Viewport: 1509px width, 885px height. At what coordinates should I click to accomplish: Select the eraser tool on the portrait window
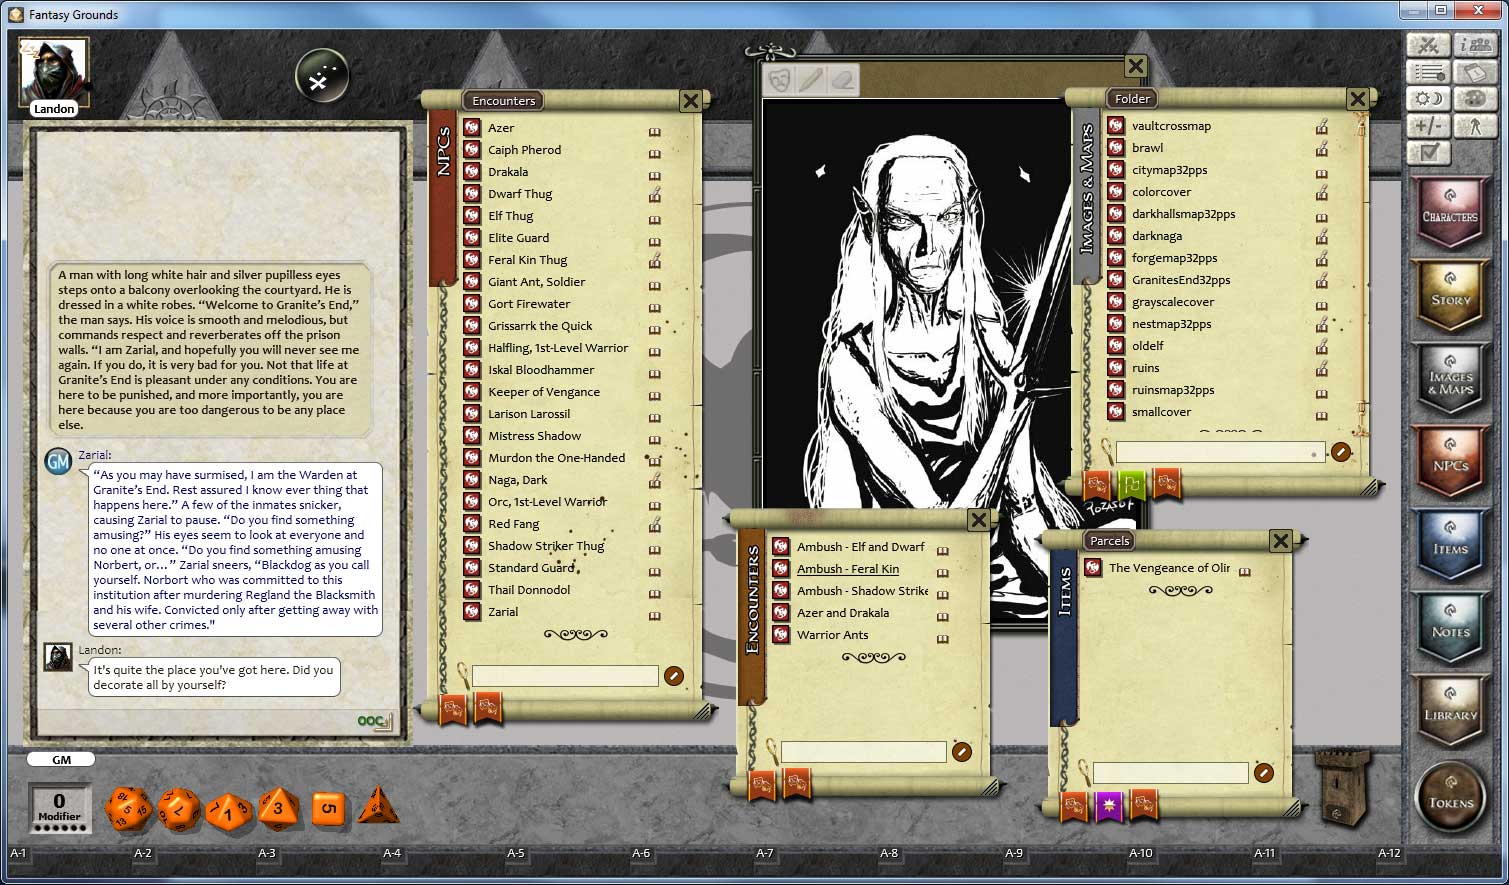pyautogui.click(x=843, y=80)
